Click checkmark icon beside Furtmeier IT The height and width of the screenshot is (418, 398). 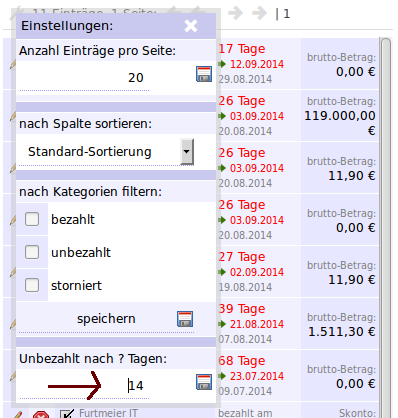[x=67, y=414]
